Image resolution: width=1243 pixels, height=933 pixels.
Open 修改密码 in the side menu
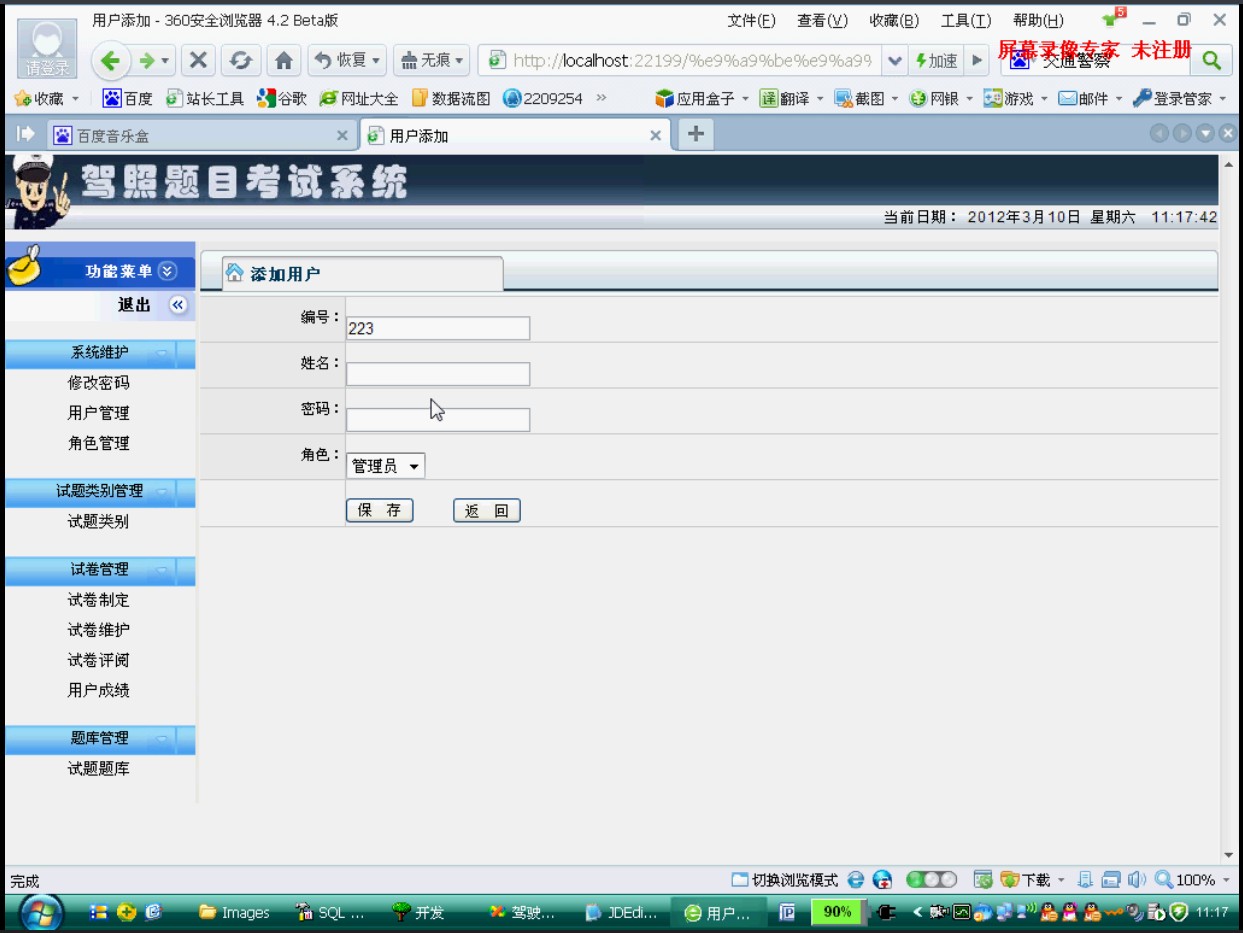[98, 383]
